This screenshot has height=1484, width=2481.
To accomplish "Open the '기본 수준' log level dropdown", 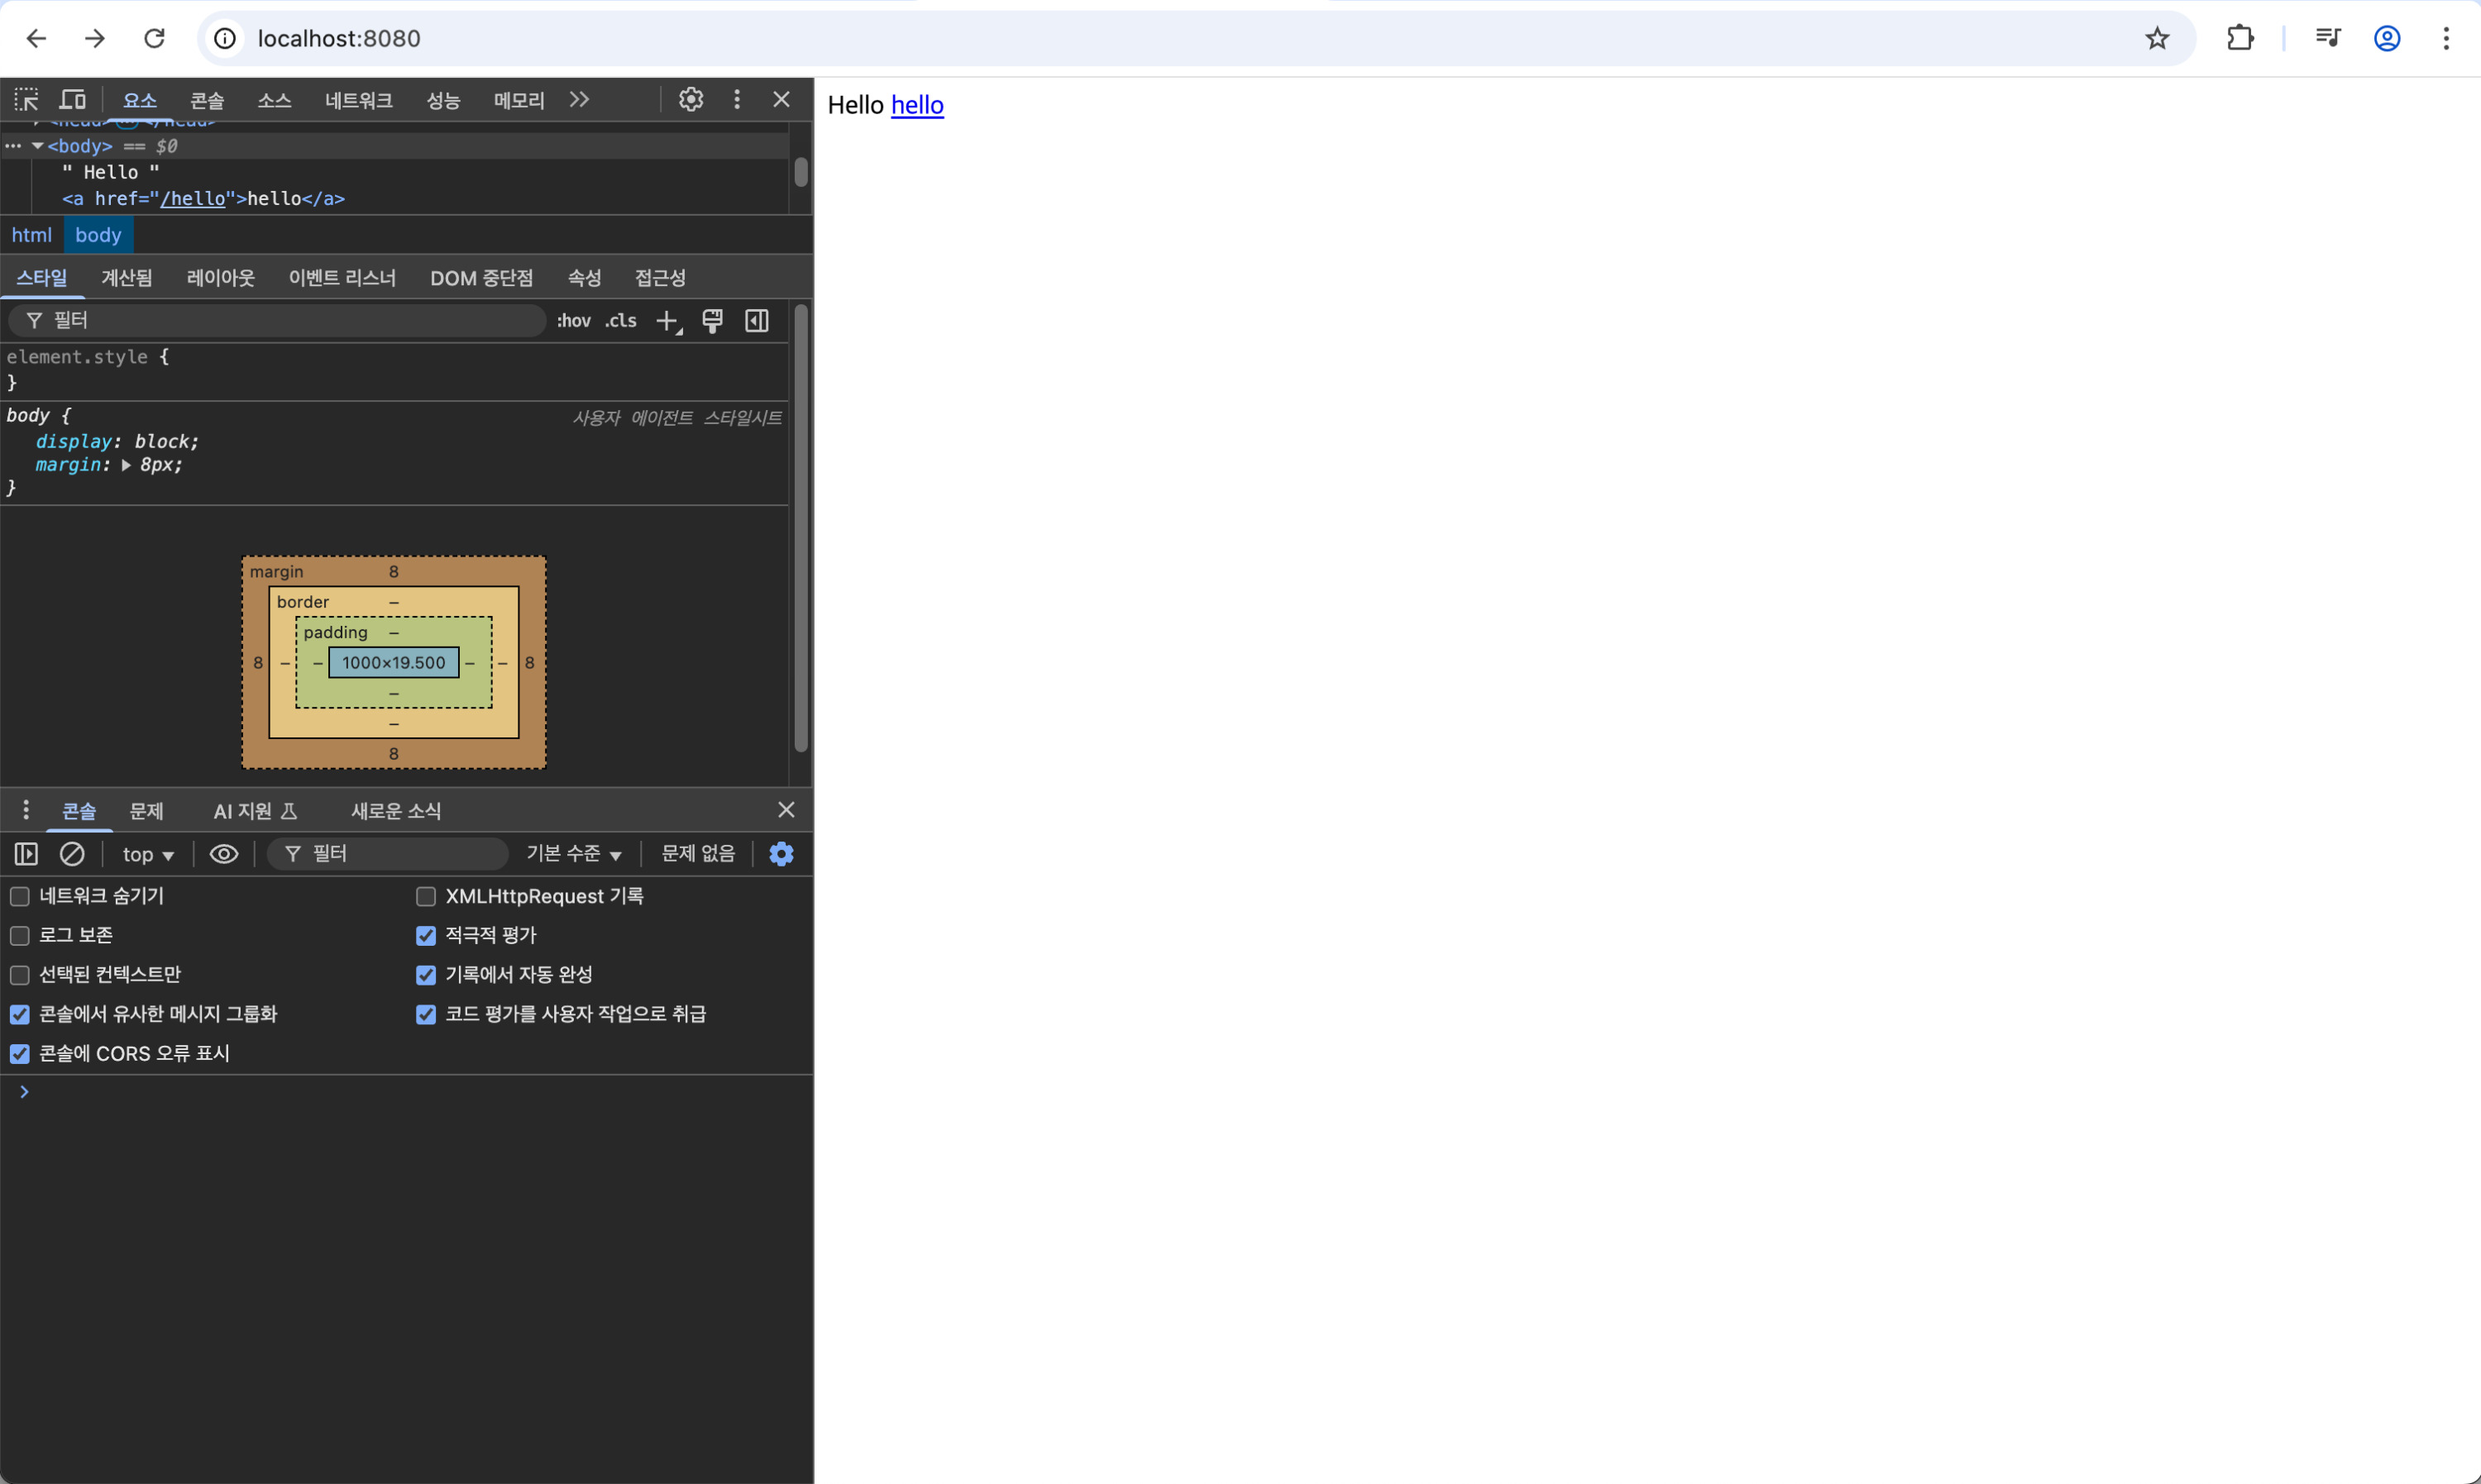I will (x=574, y=854).
